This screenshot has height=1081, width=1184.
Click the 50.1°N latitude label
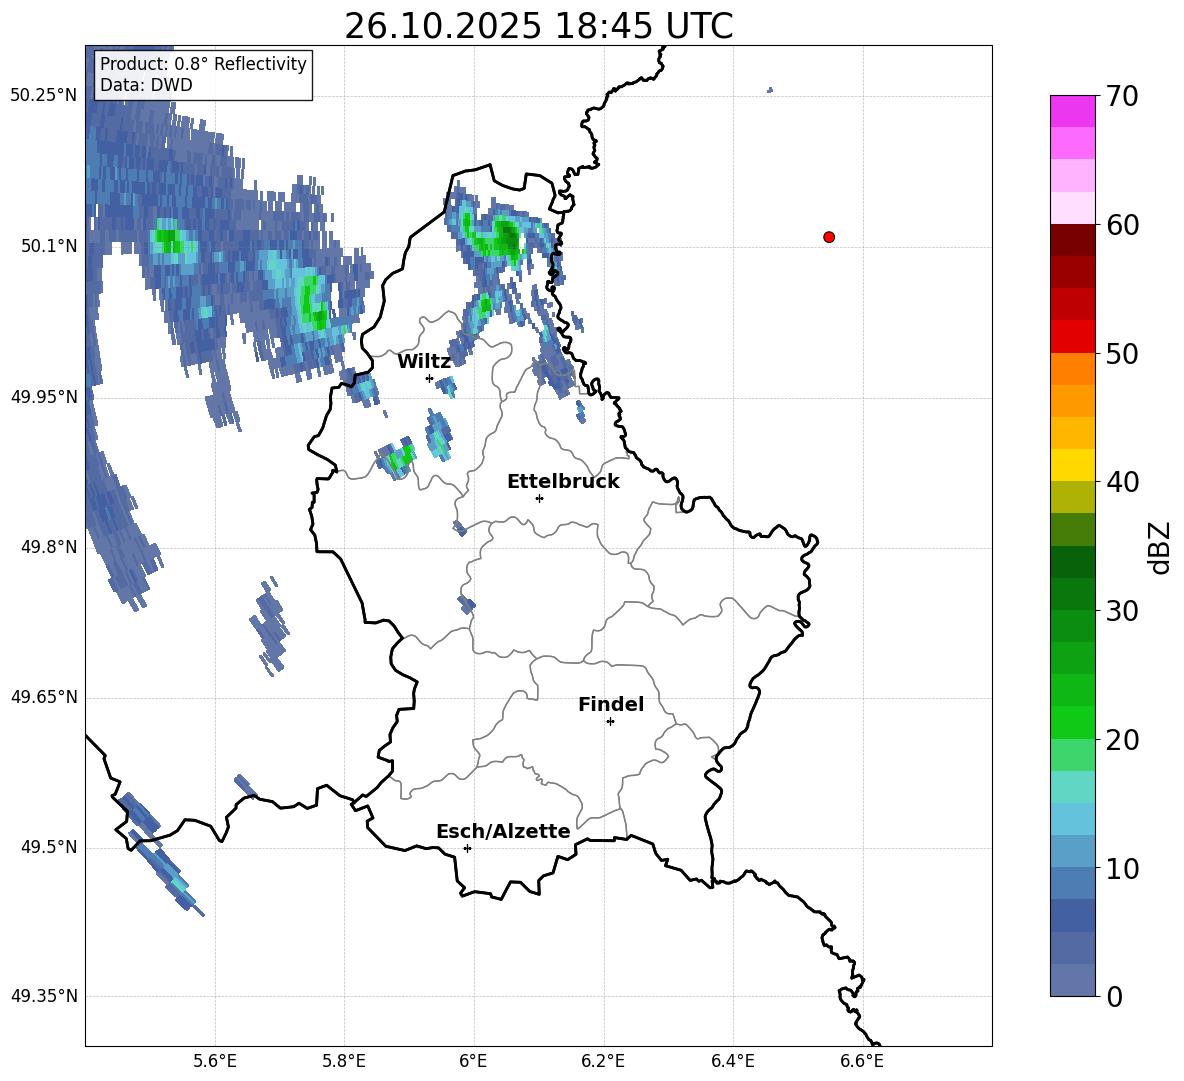click(x=50, y=246)
